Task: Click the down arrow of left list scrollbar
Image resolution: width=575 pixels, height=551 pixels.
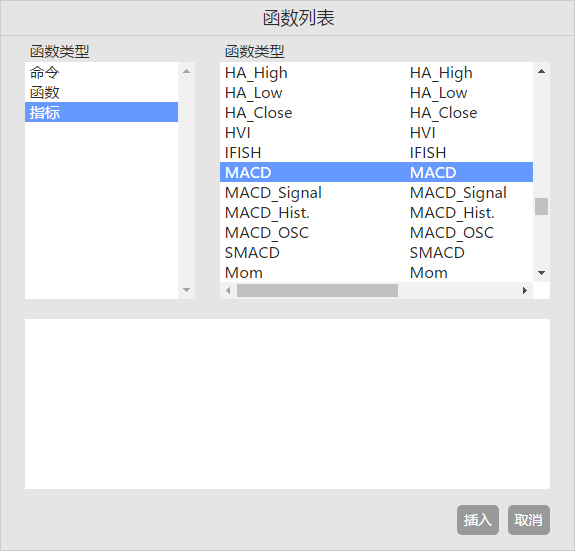Action: coord(186,290)
